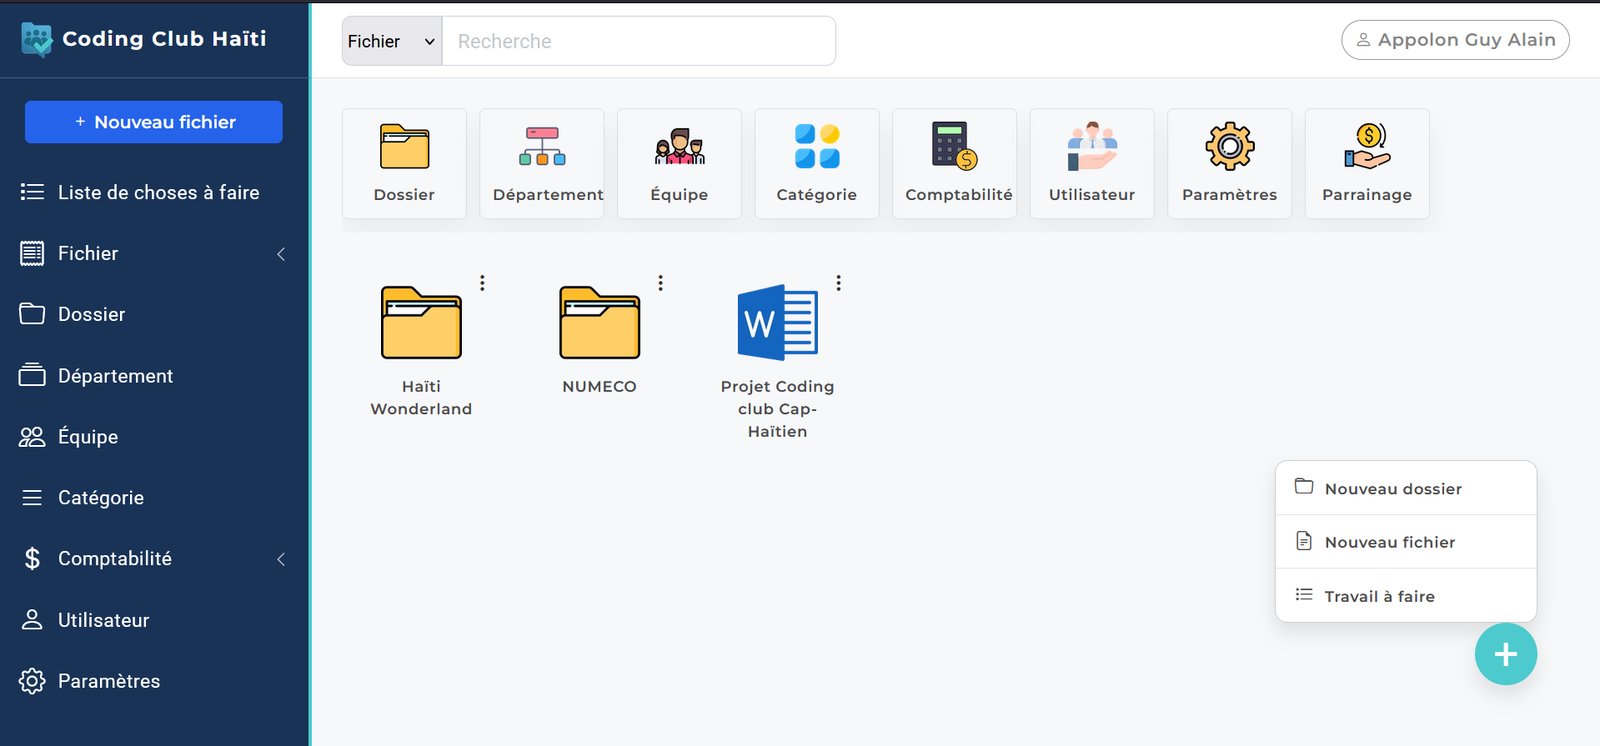Expand the Fichier sidebar submenu
1600x746 pixels.
click(281, 254)
